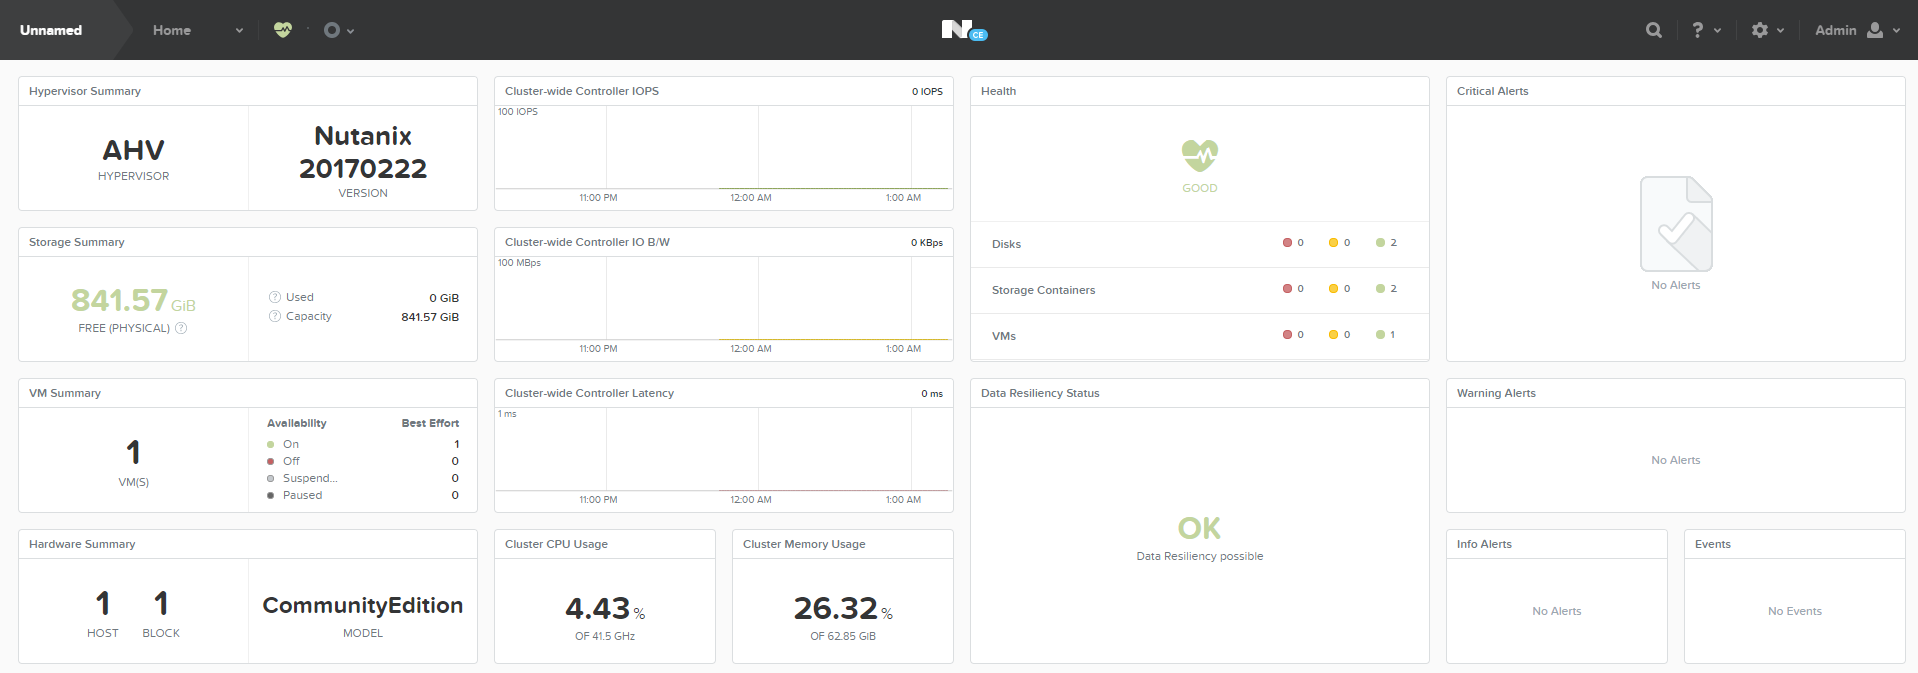Click the No Alerts document icon in Critical Alerts

coord(1676,224)
